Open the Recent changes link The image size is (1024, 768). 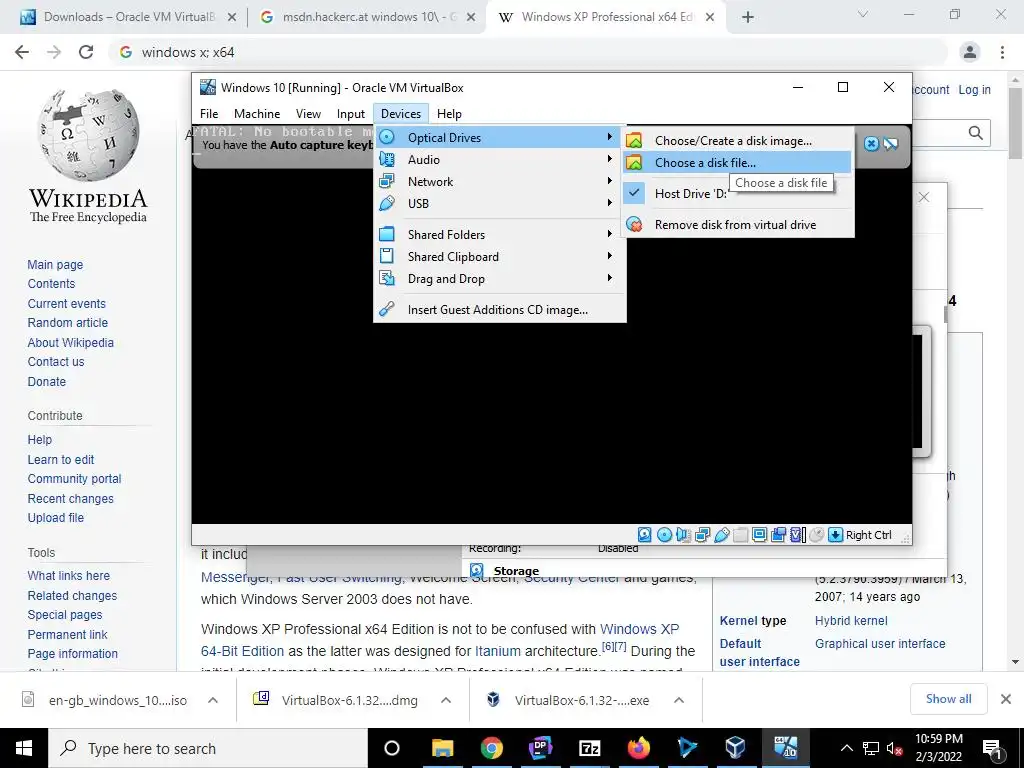71,499
